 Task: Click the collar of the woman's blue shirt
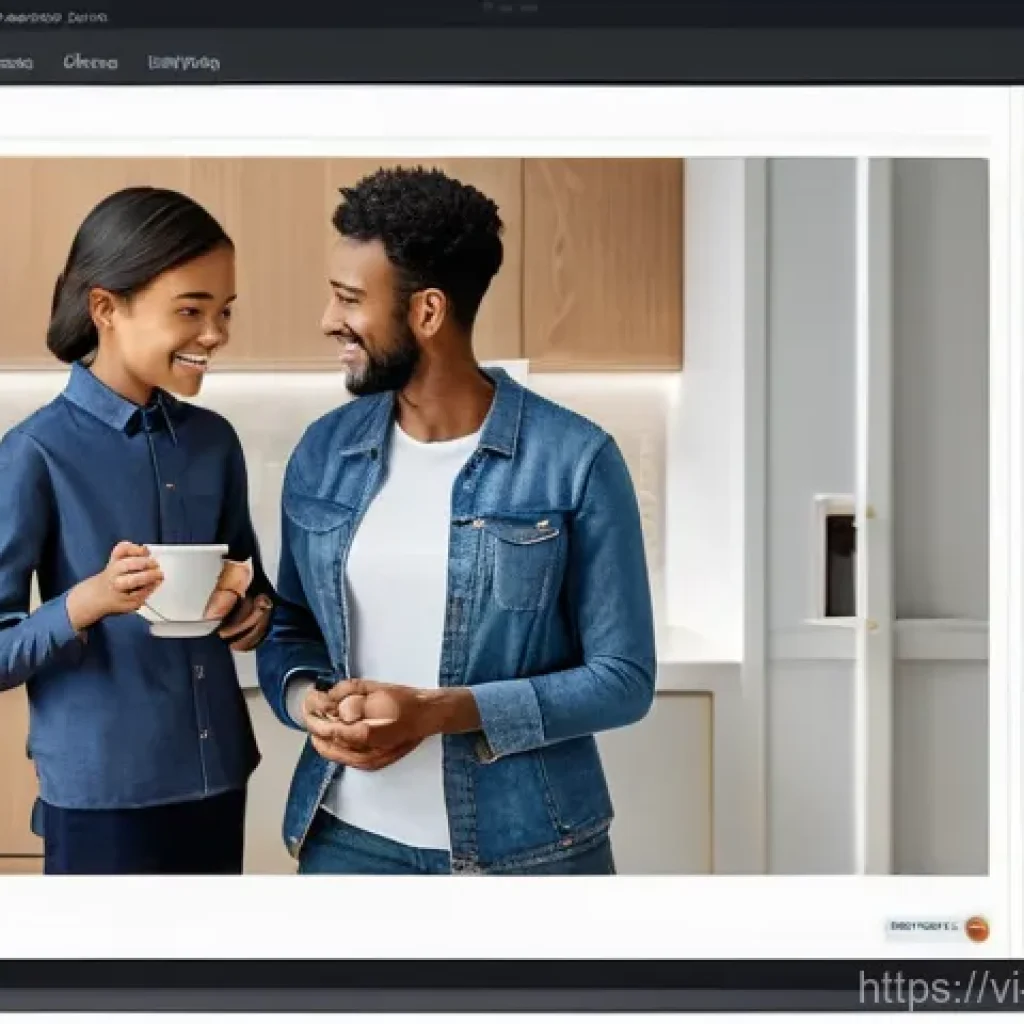pos(115,400)
